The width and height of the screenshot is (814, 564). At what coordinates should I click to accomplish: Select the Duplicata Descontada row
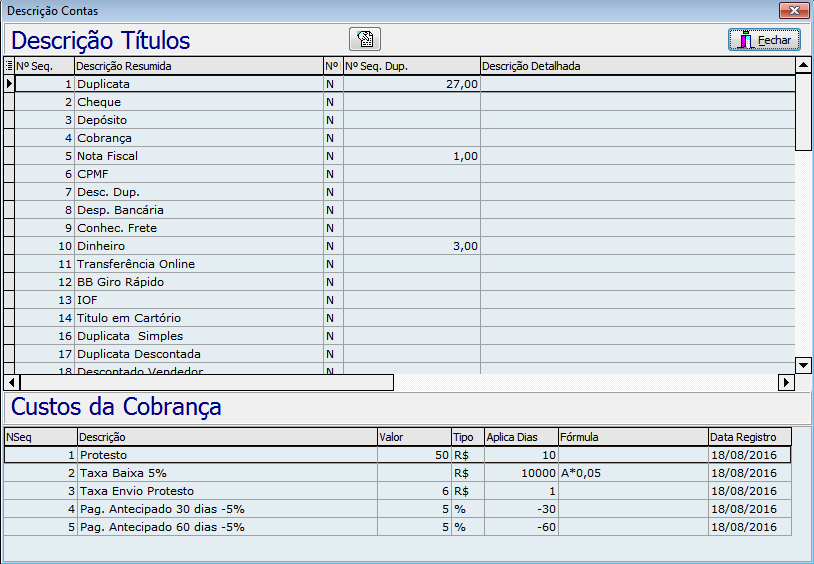click(x=405, y=354)
